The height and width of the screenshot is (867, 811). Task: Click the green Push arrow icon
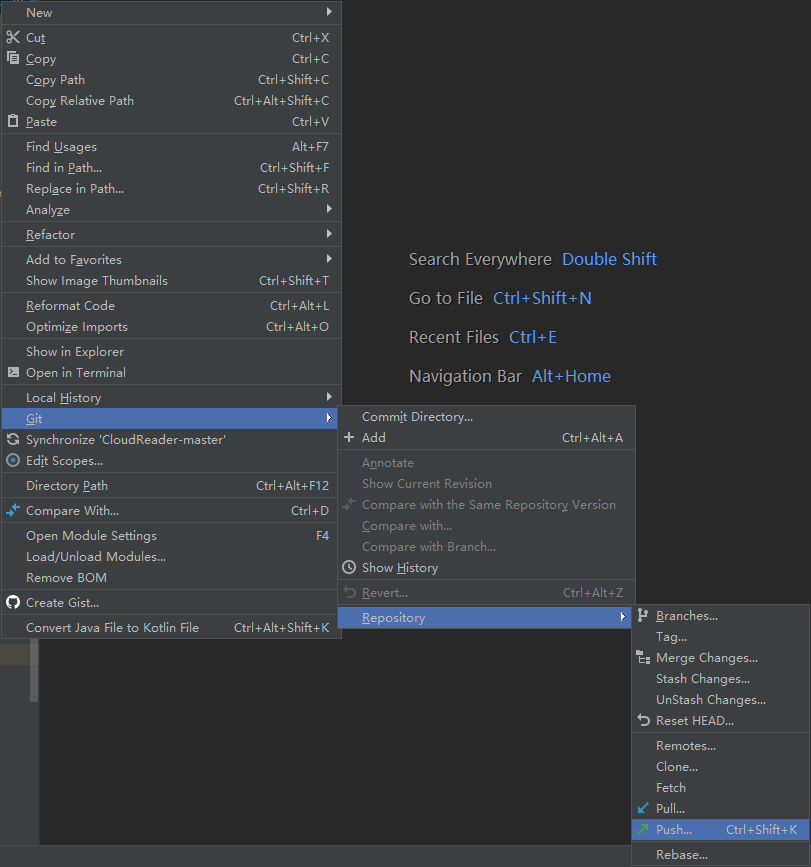(x=643, y=829)
